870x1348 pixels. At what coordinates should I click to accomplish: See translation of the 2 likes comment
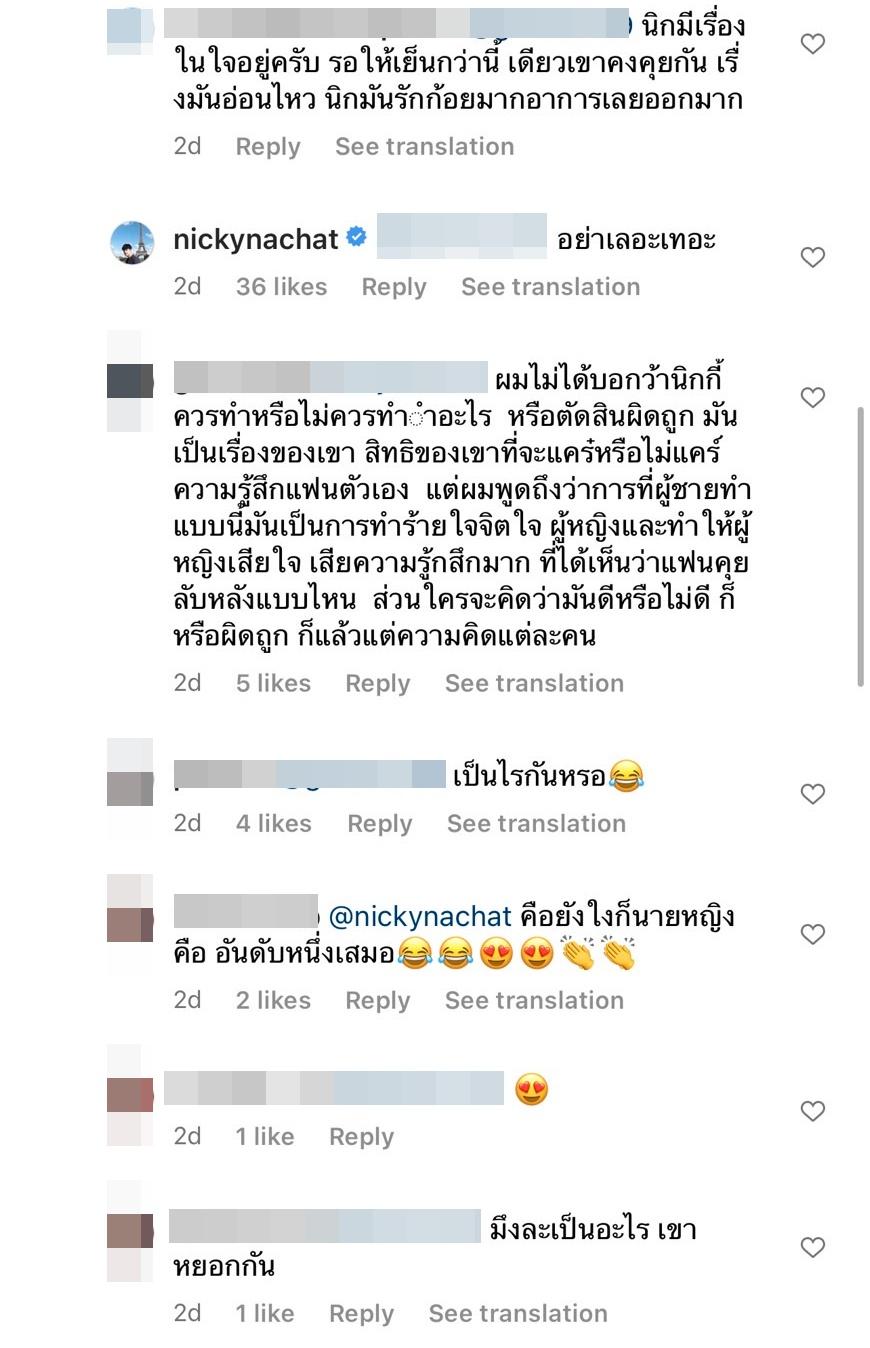coord(534,1000)
